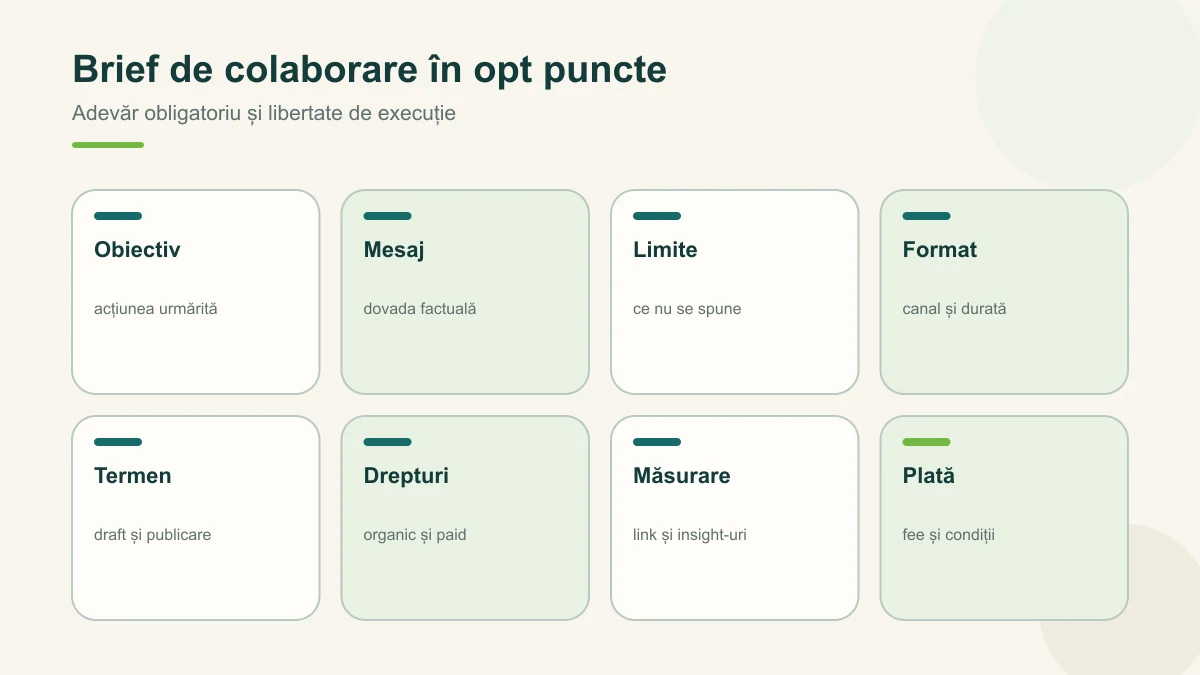Select the 'Plată' card heading
The image size is (1200, 675).
coord(928,476)
